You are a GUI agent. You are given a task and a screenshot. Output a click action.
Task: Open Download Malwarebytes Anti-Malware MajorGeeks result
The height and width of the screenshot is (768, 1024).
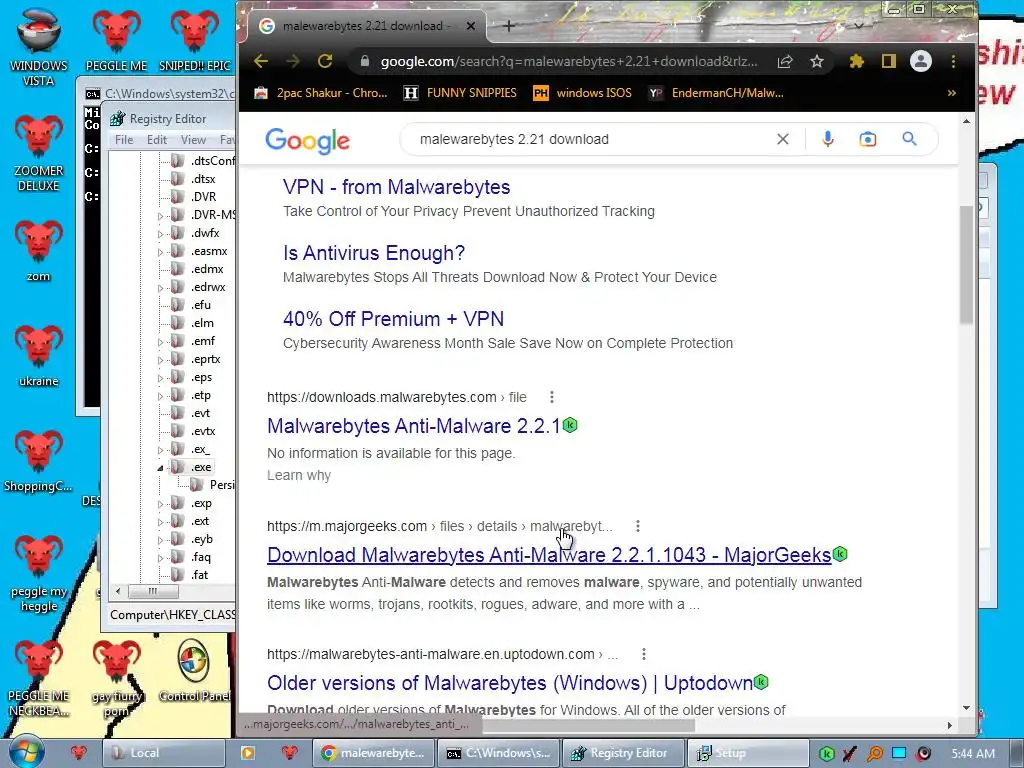549,554
